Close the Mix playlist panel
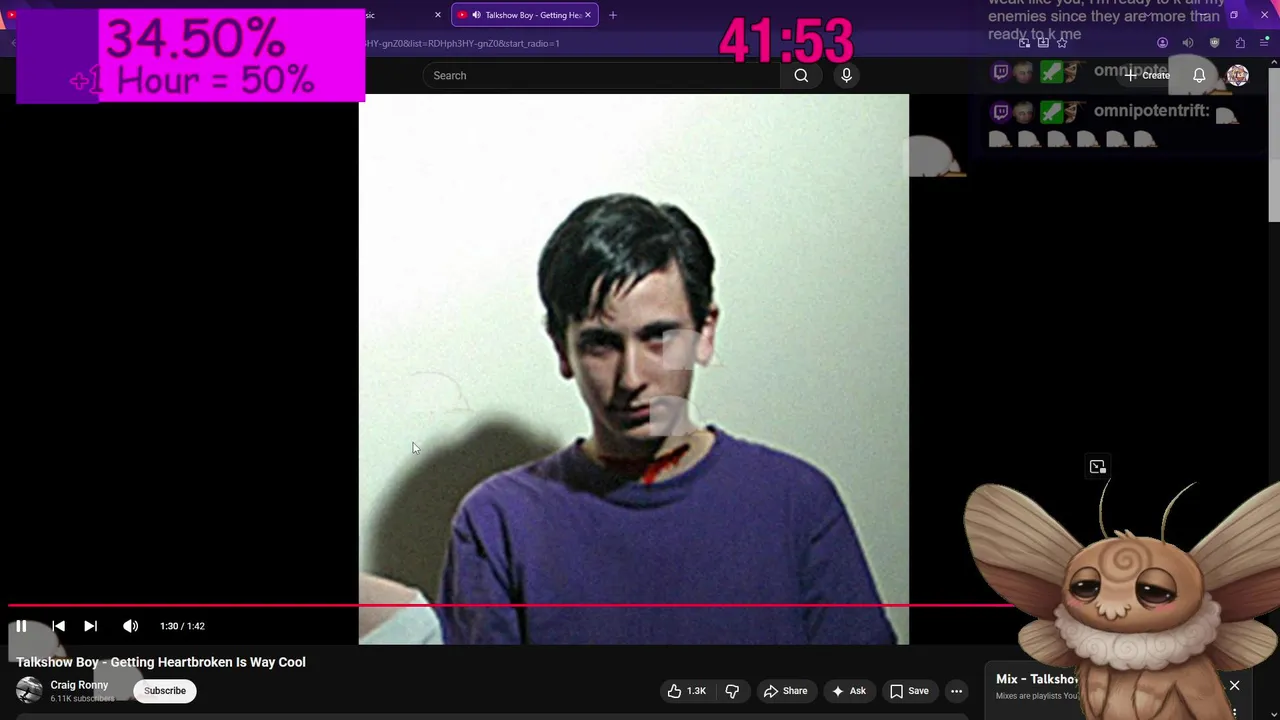 [1234, 686]
